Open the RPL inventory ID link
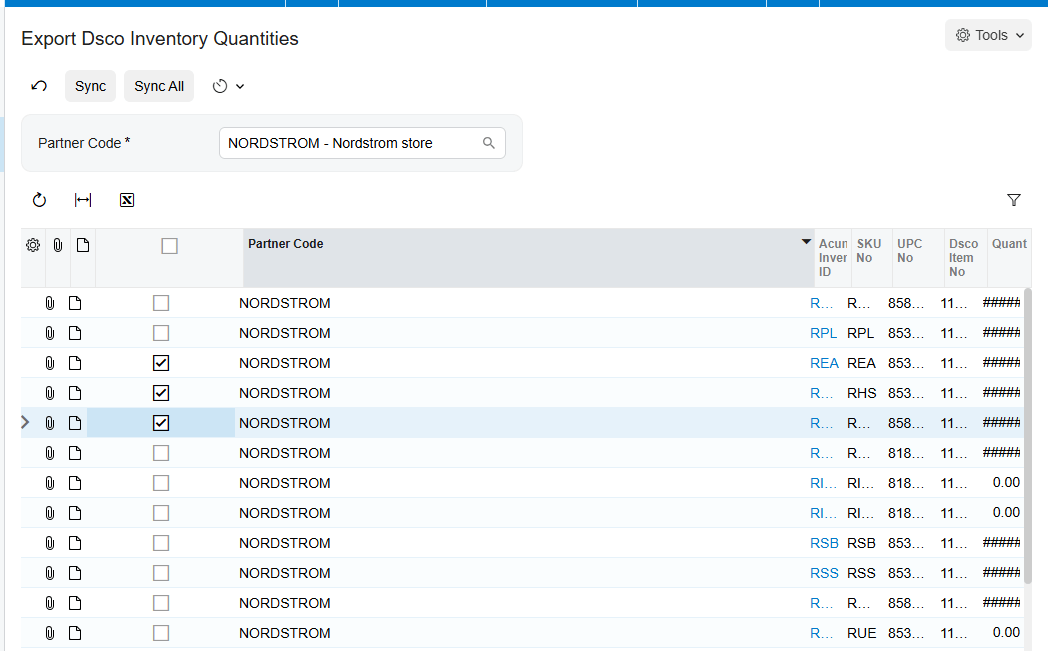Screen dimensions: 1048x651 click(823, 333)
